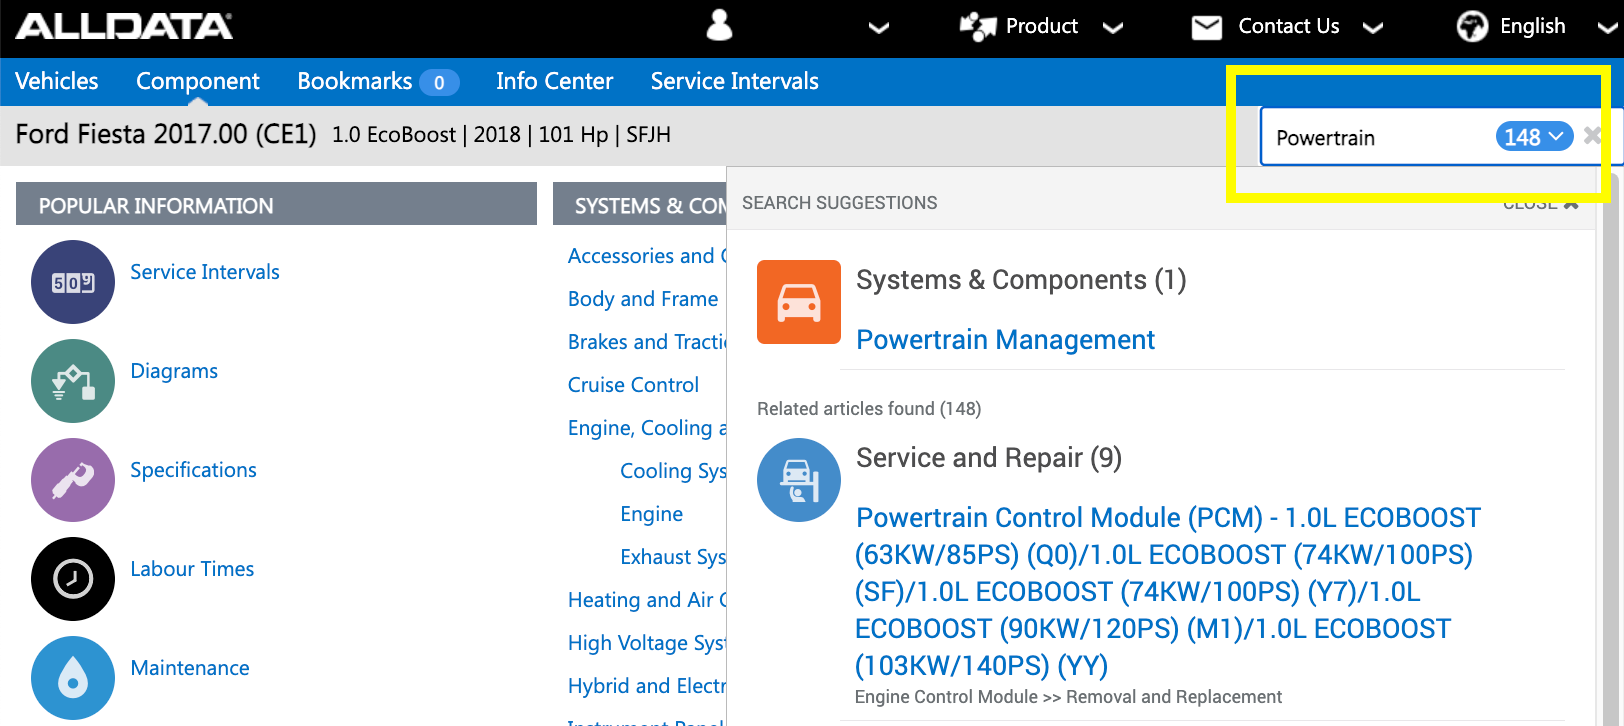Screen dimensions: 1624x726
Task: Click the Service and Repair (9) heading
Action: (989, 458)
